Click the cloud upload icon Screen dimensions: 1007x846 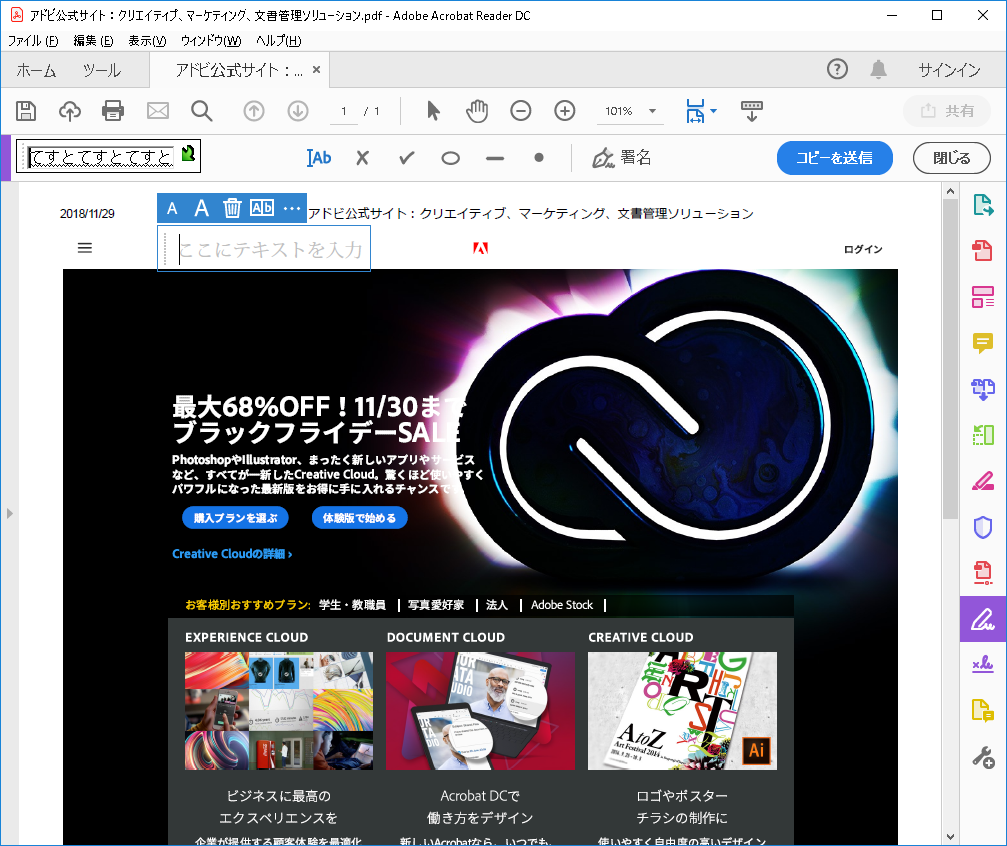(69, 111)
